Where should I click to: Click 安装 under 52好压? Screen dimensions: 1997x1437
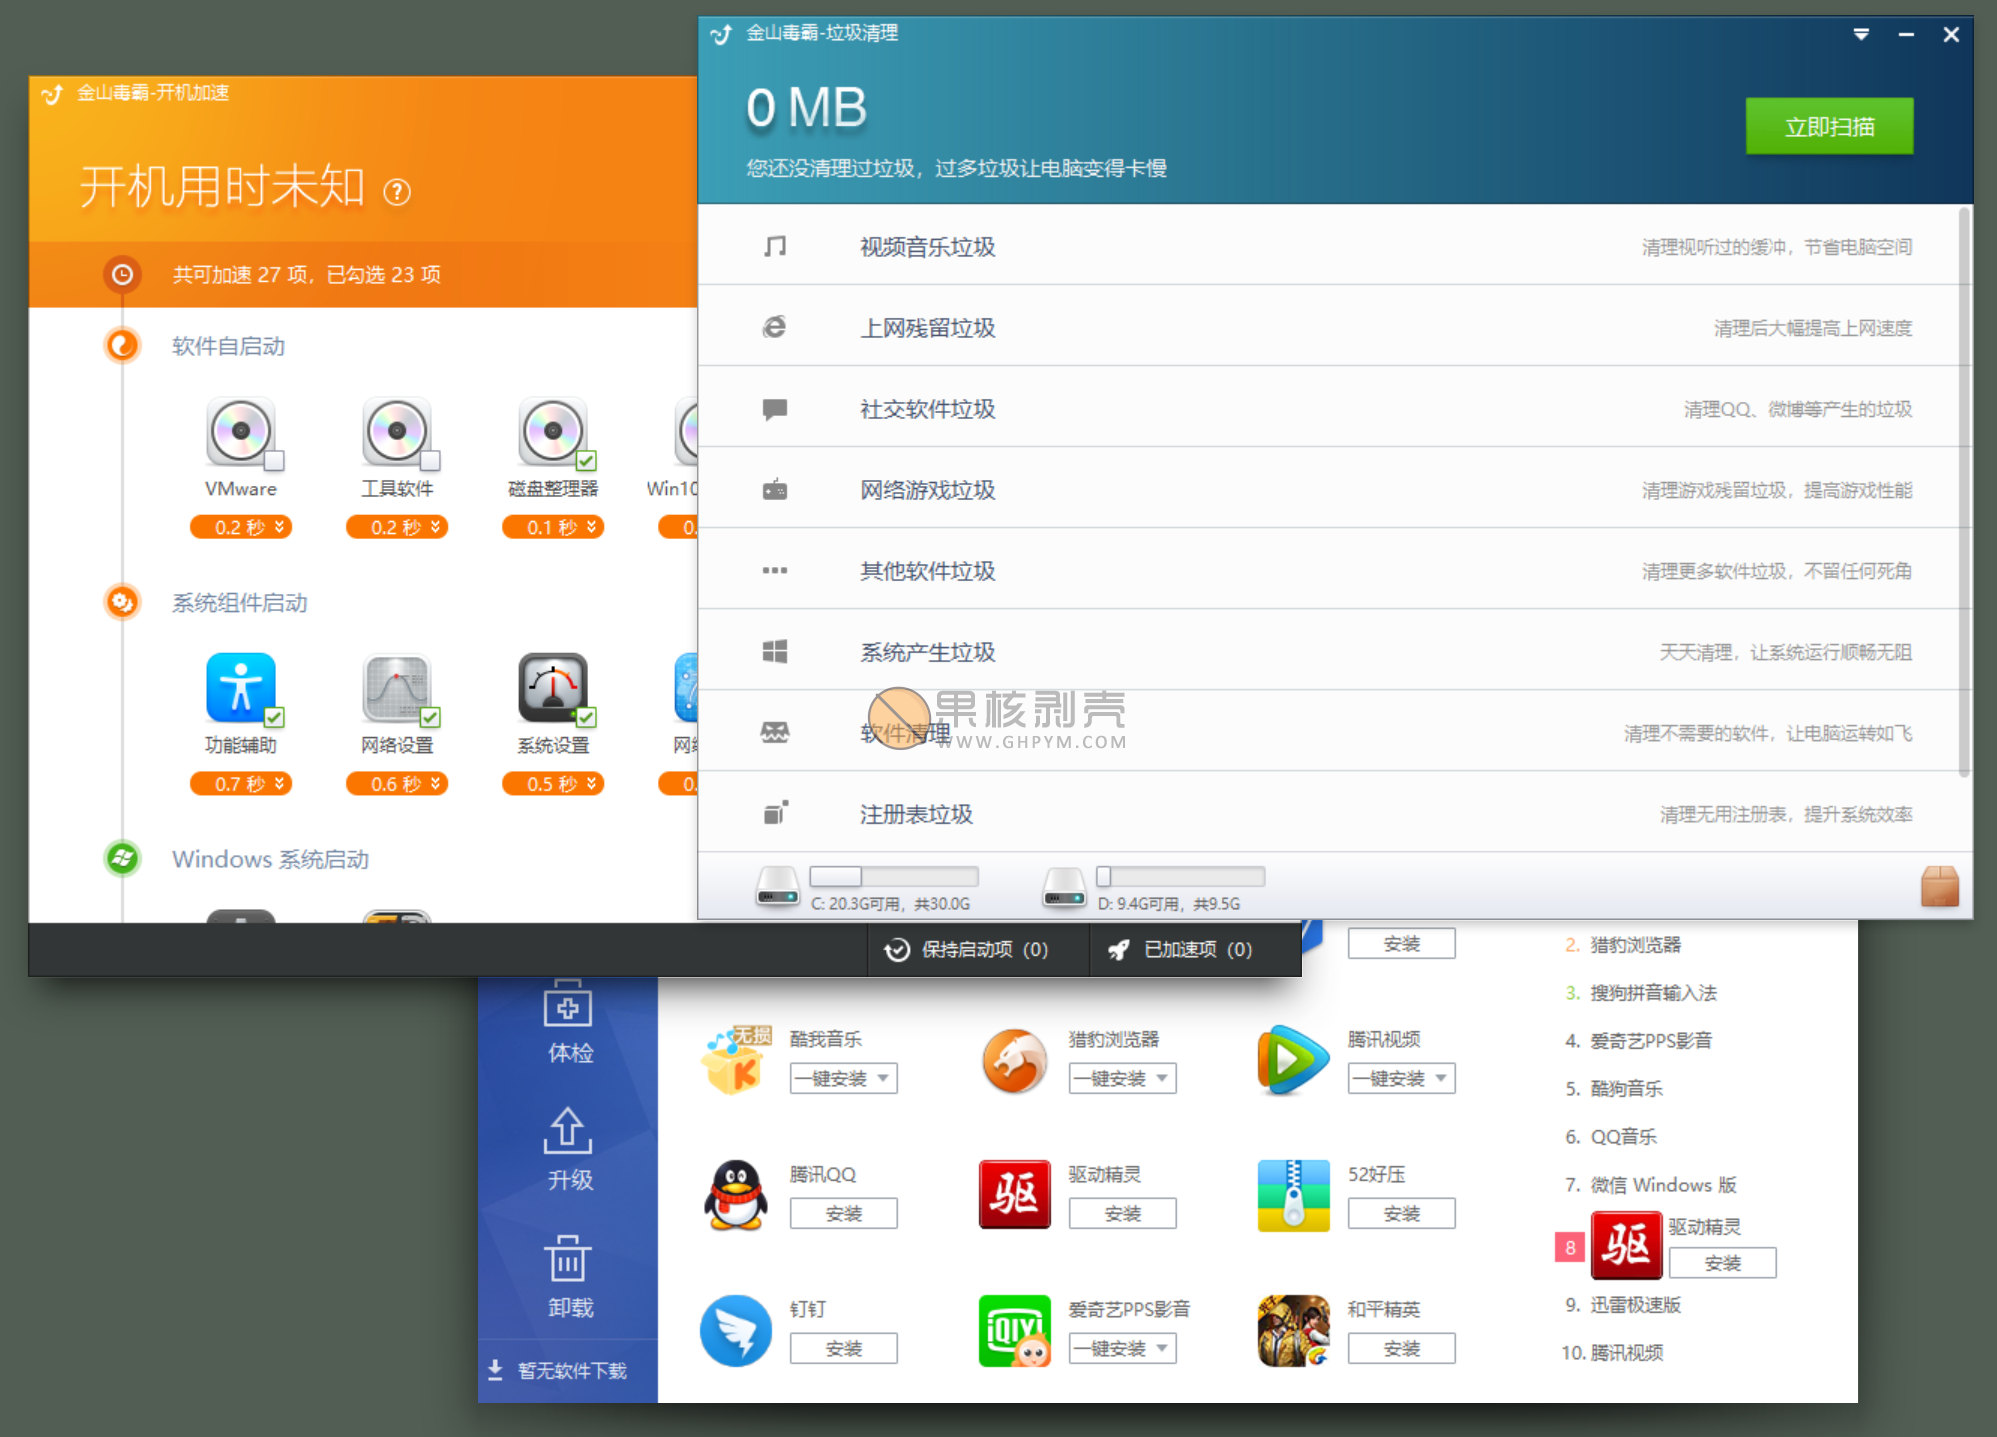pos(1401,1213)
